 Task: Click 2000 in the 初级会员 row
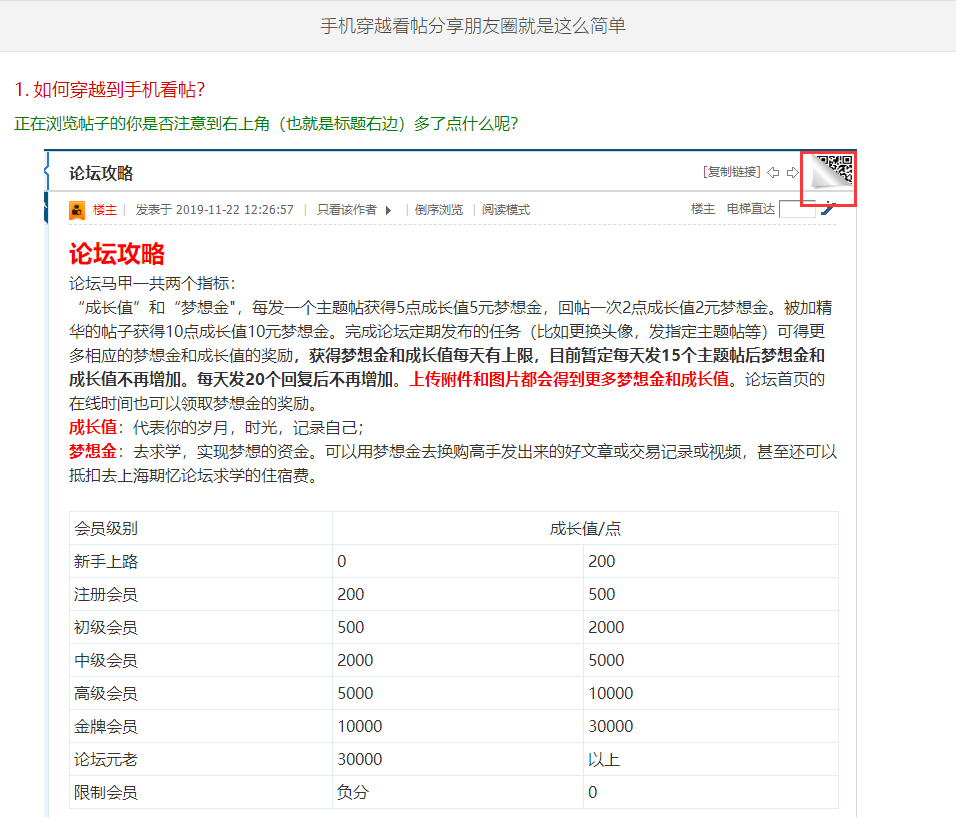(x=606, y=628)
